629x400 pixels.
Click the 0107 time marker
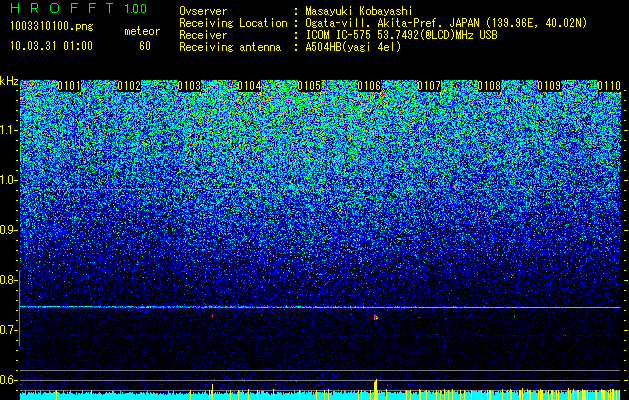pos(429,86)
